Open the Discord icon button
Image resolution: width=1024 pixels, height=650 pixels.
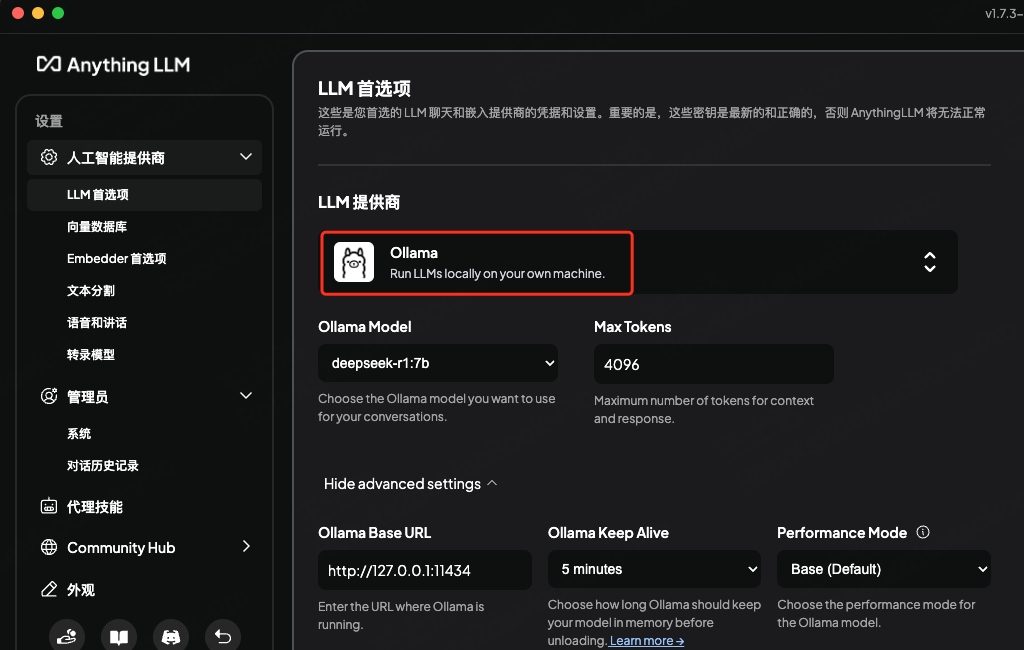click(x=170, y=636)
